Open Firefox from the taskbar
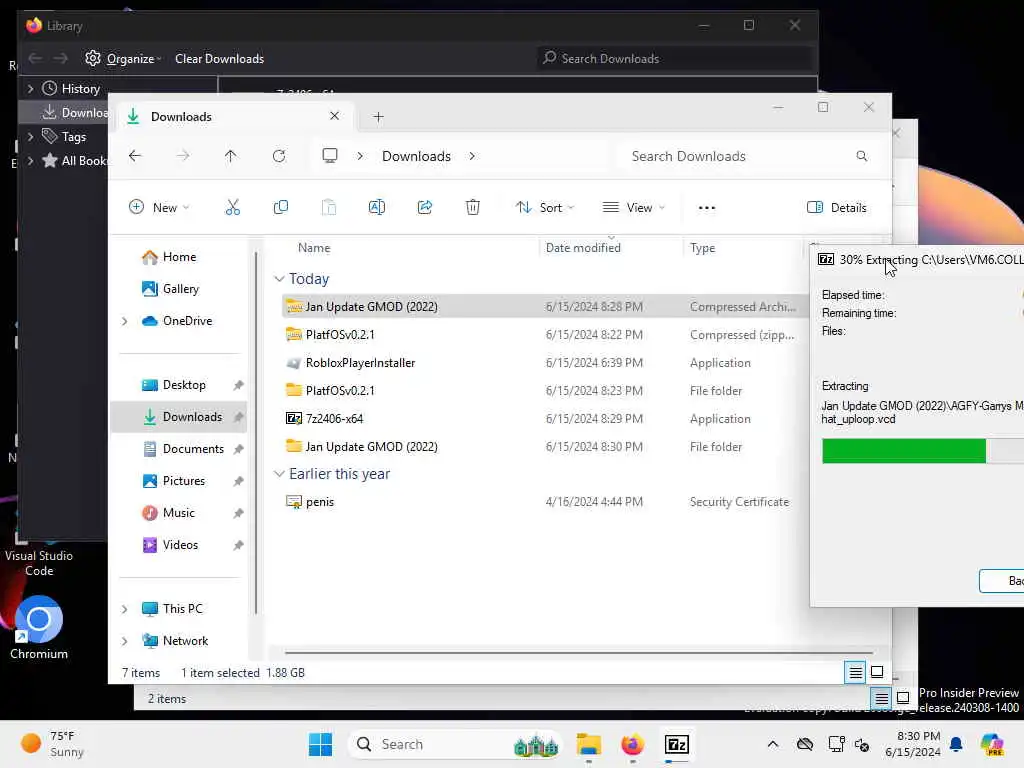 tap(632, 744)
